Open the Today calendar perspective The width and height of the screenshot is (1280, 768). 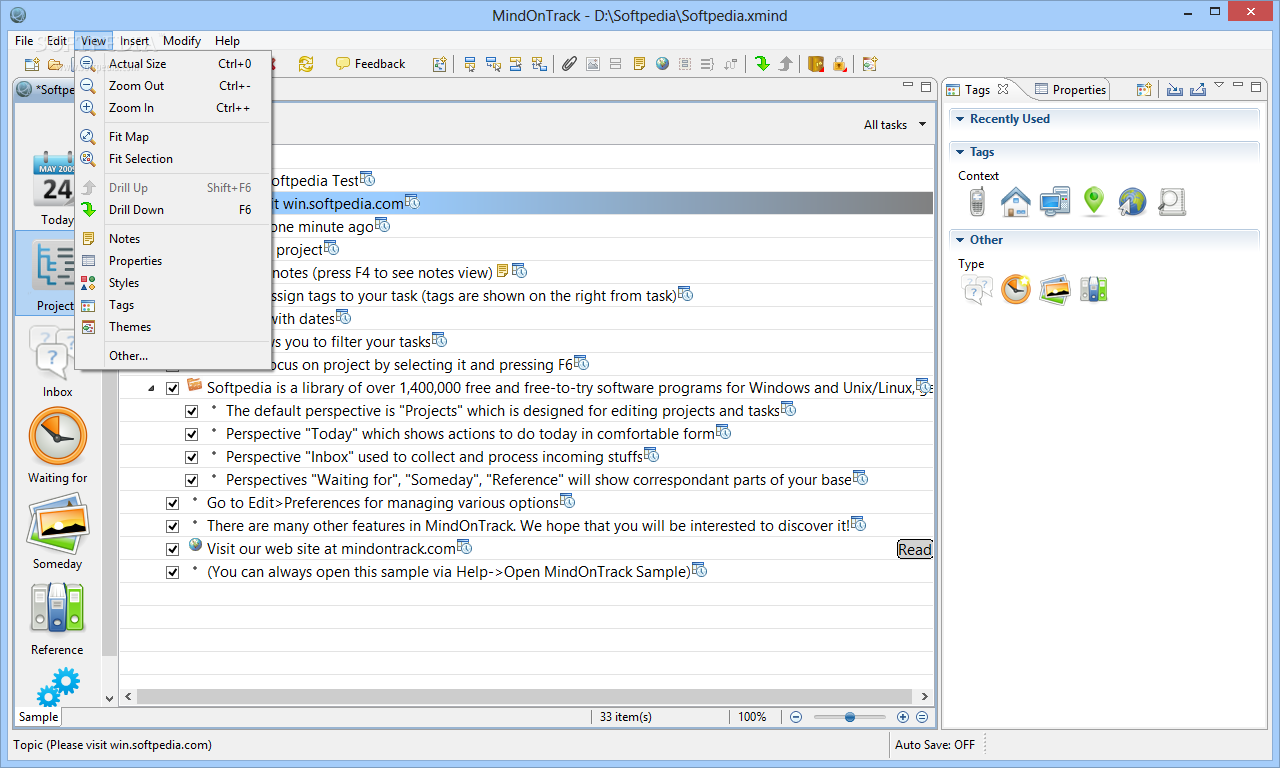57,186
